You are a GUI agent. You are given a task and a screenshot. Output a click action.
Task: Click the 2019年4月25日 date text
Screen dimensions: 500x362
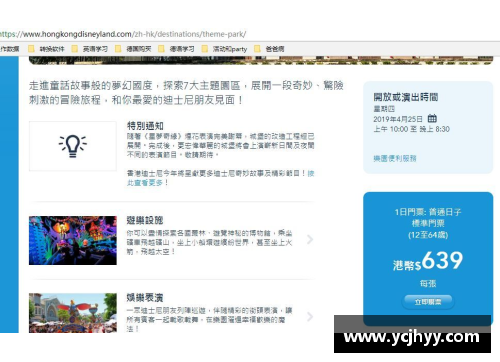pyautogui.click(x=398, y=119)
